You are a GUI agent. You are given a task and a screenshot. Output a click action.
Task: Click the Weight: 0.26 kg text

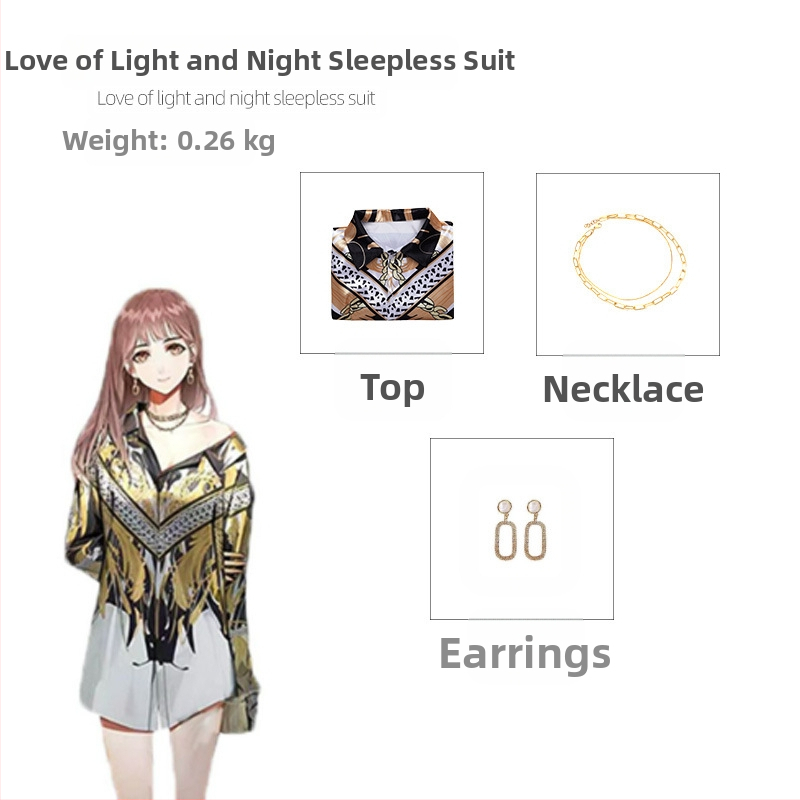click(169, 141)
